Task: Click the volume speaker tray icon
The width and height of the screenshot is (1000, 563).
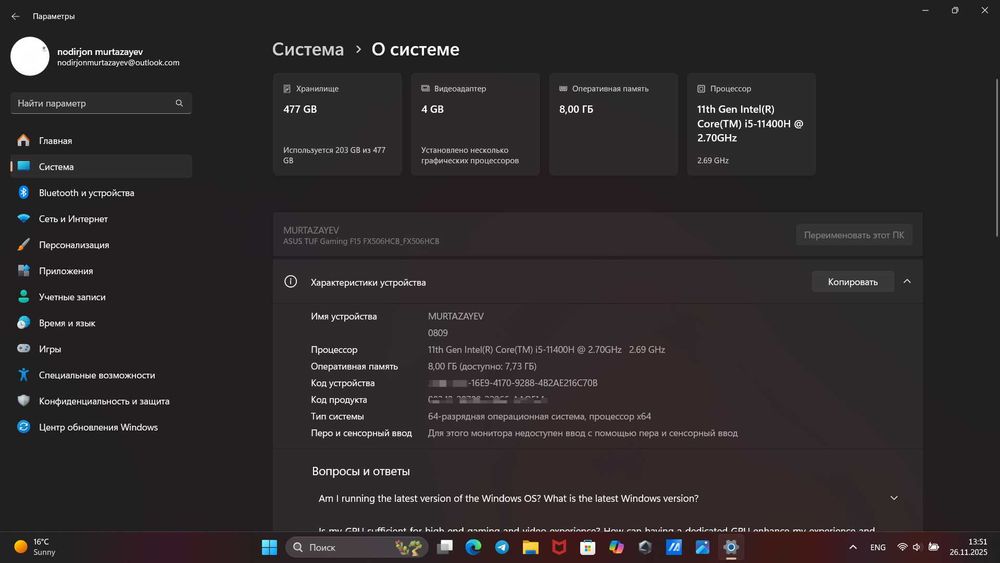Action: tap(916, 547)
